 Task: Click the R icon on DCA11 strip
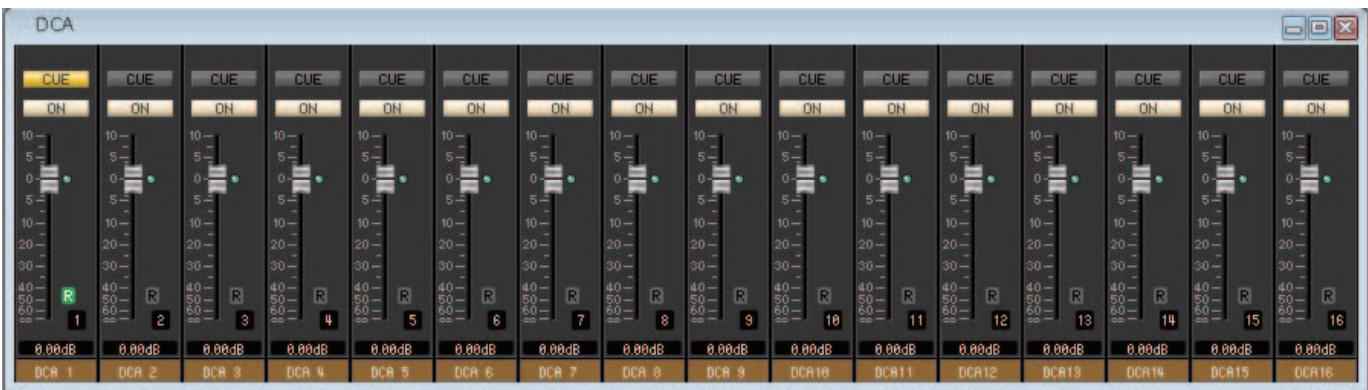pos(908,295)
